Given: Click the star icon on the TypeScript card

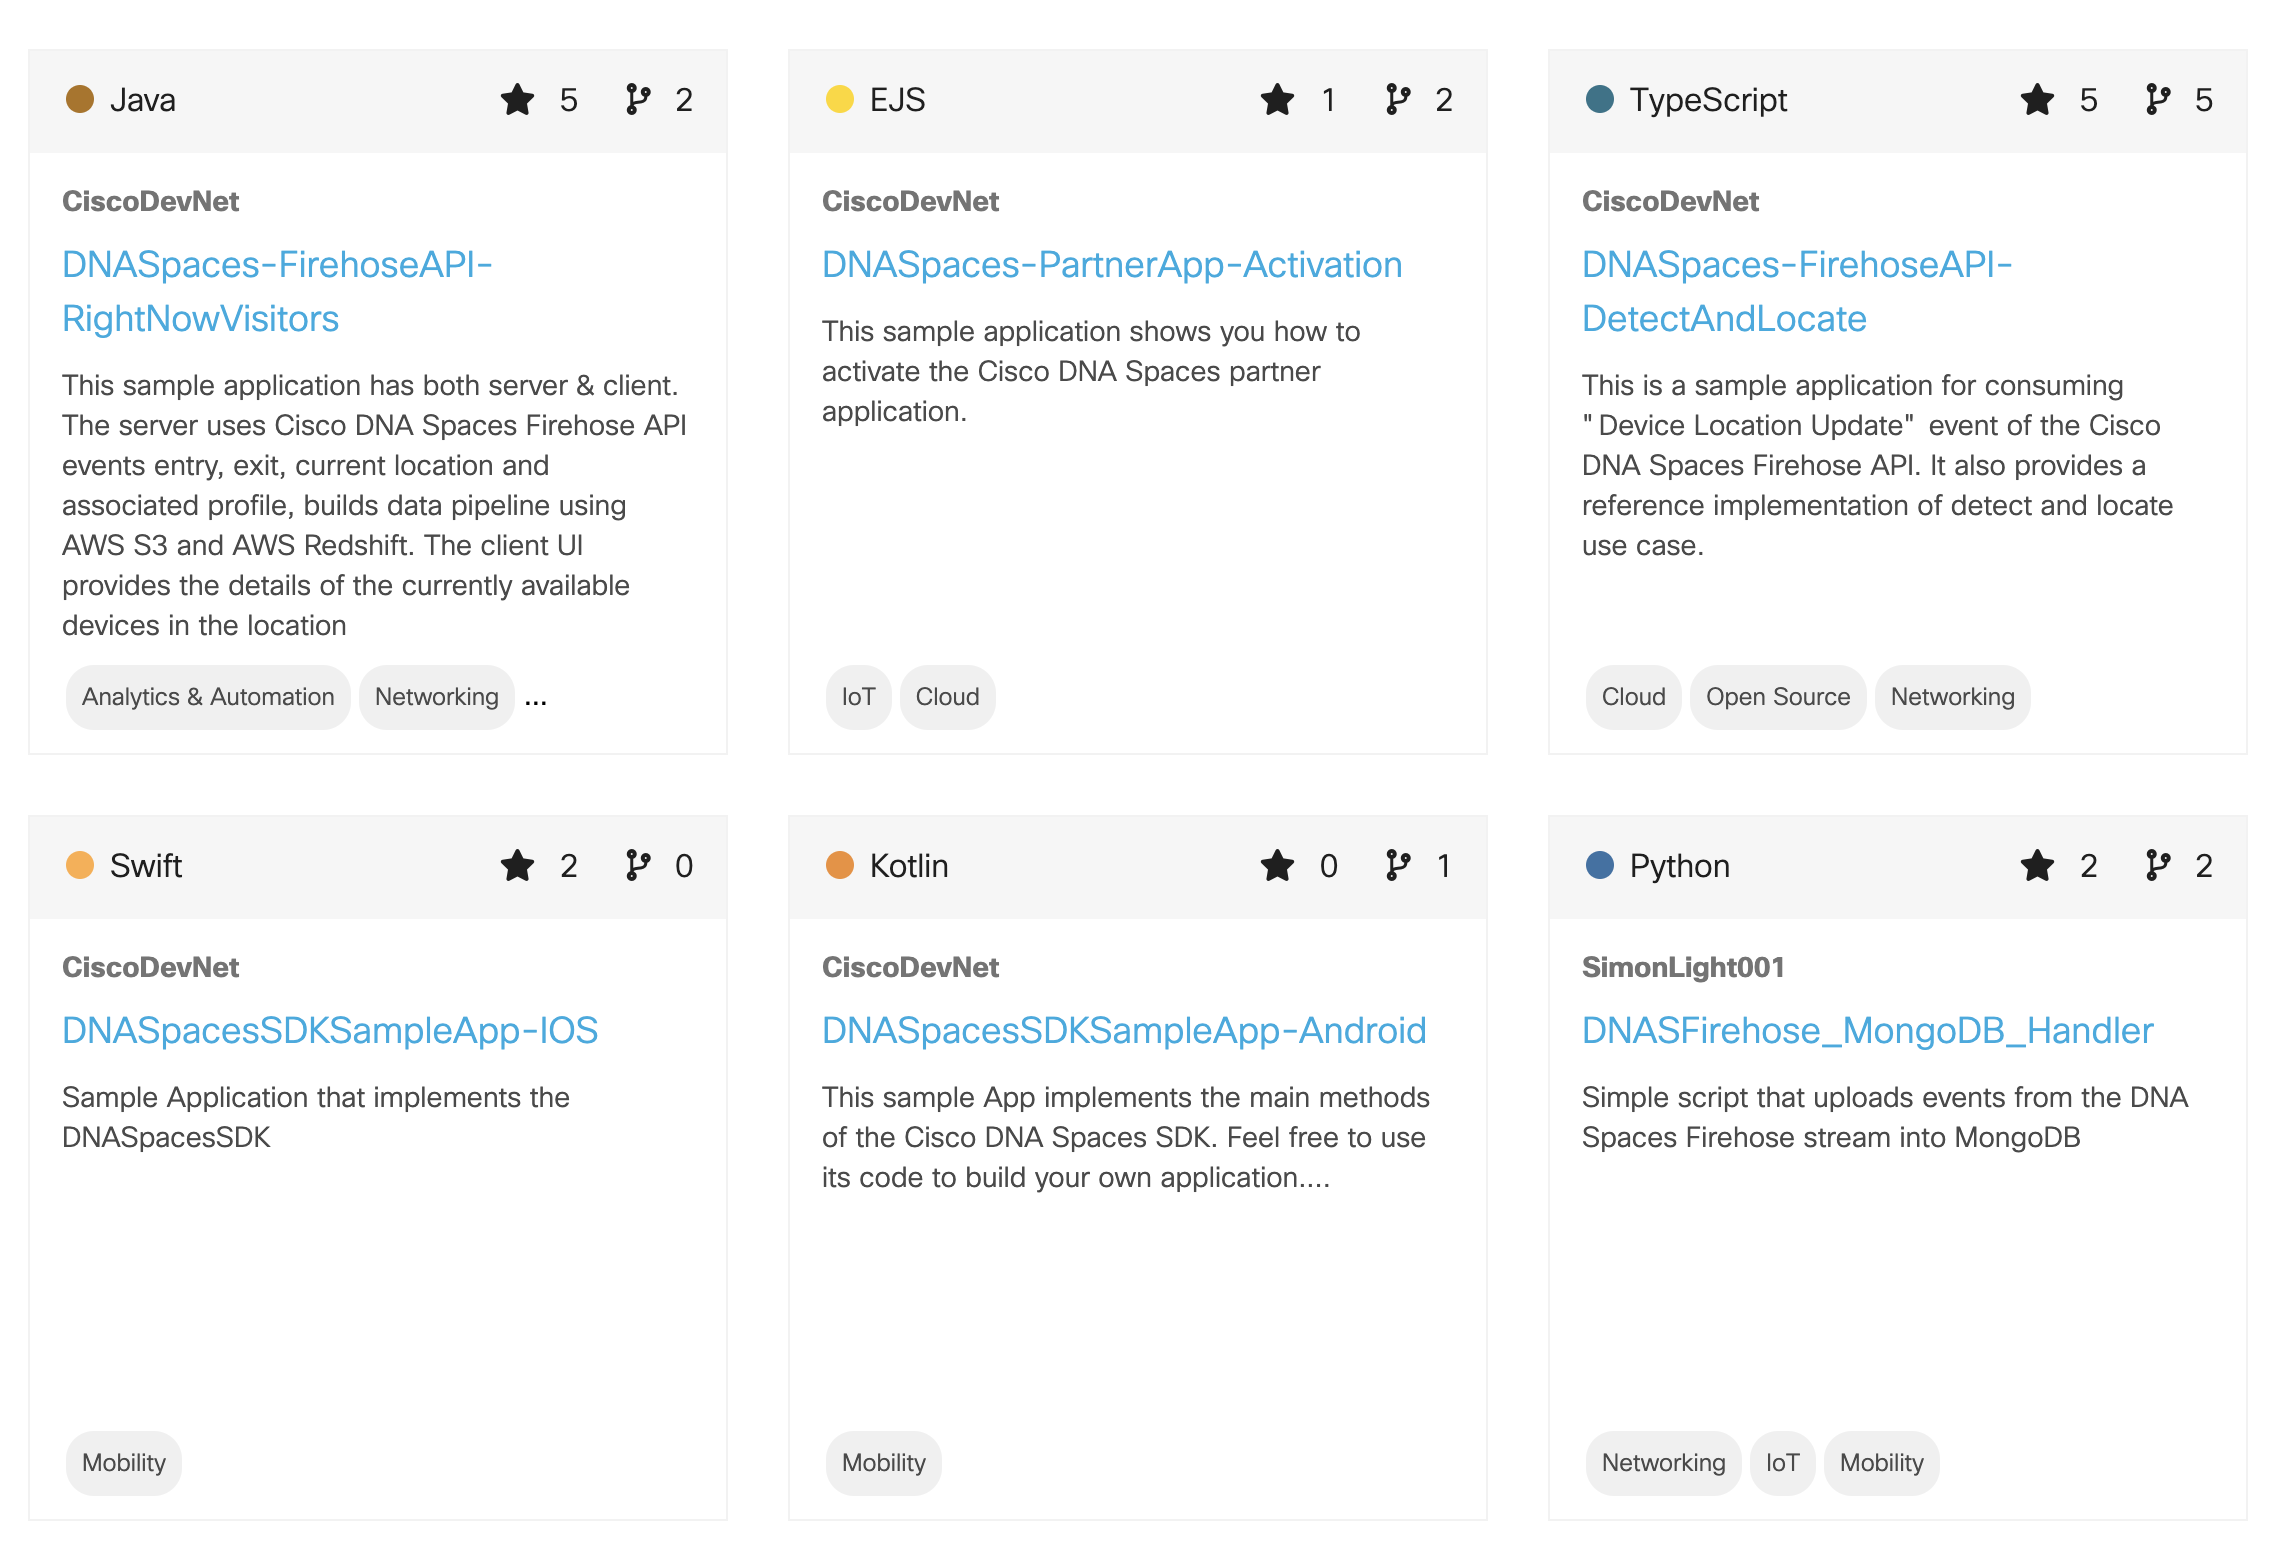Looking at the screenshot, I should (2037, 100).
